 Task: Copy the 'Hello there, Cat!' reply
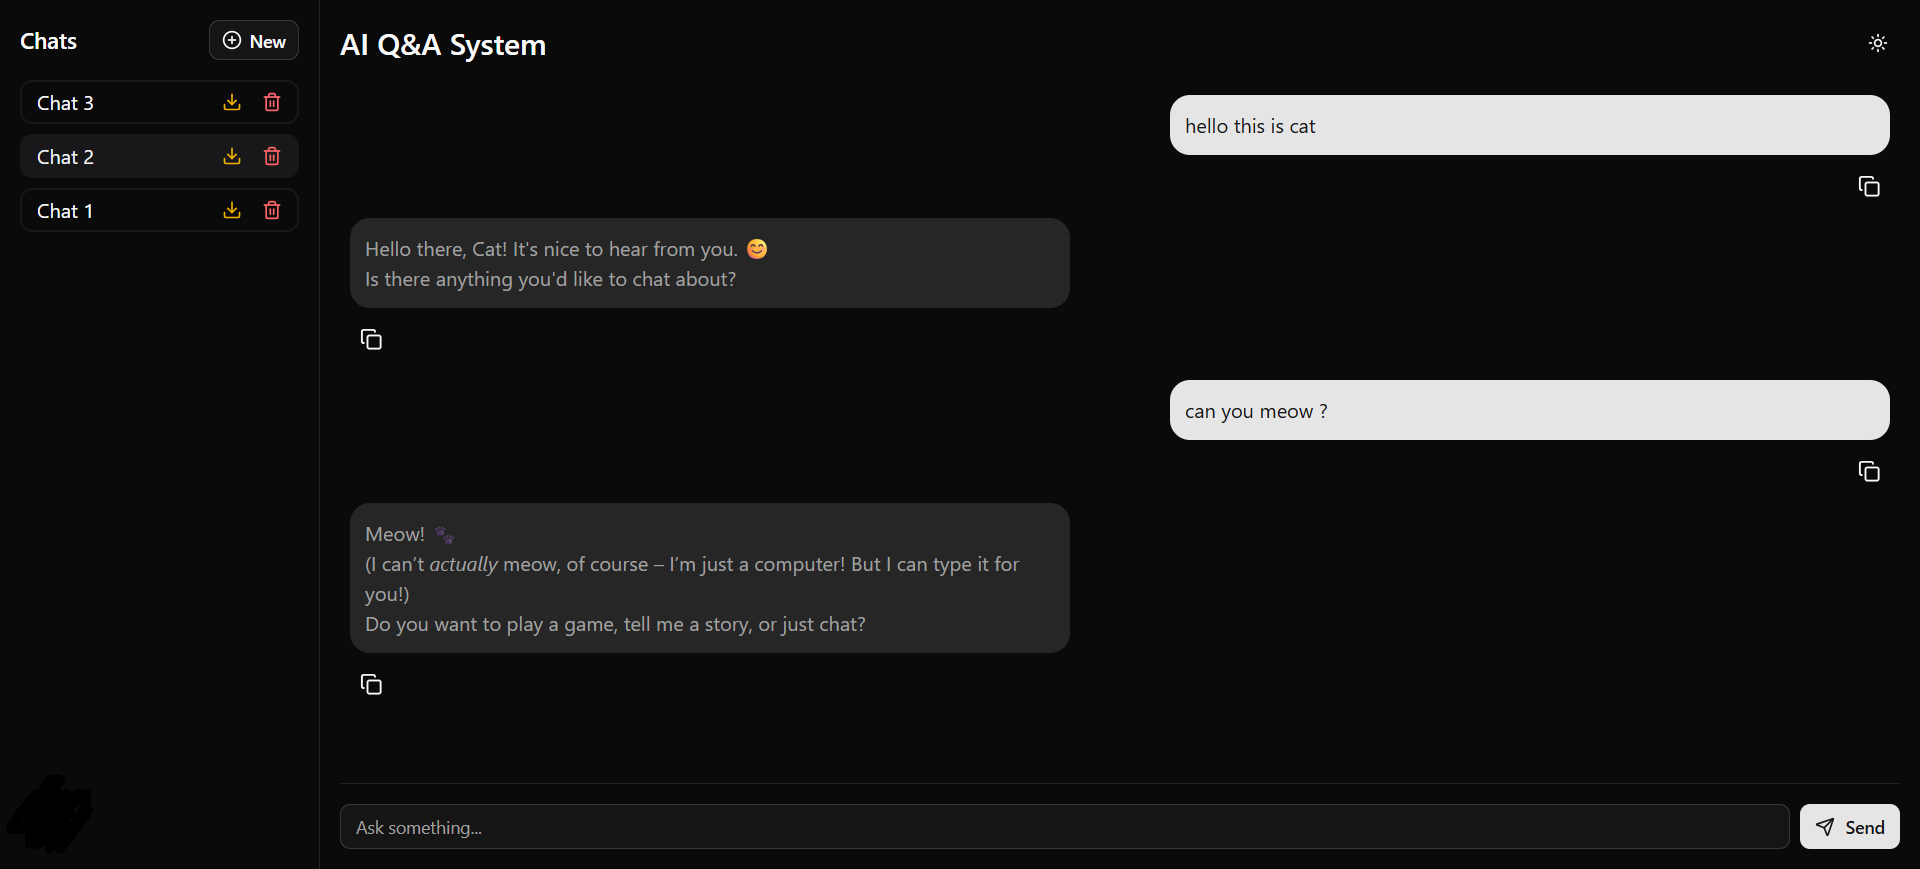coord(371,340)
